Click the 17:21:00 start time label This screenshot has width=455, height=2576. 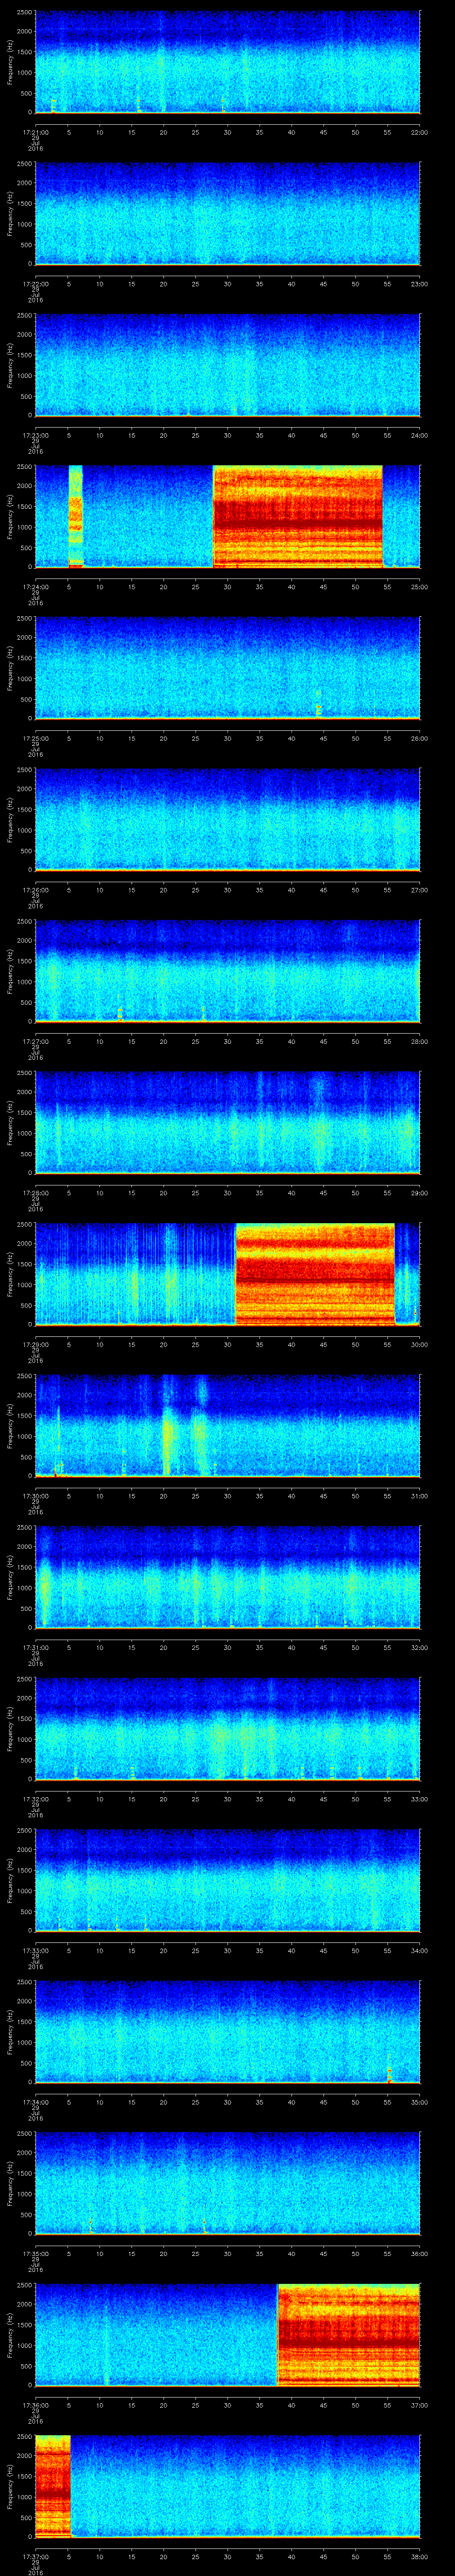35,131
